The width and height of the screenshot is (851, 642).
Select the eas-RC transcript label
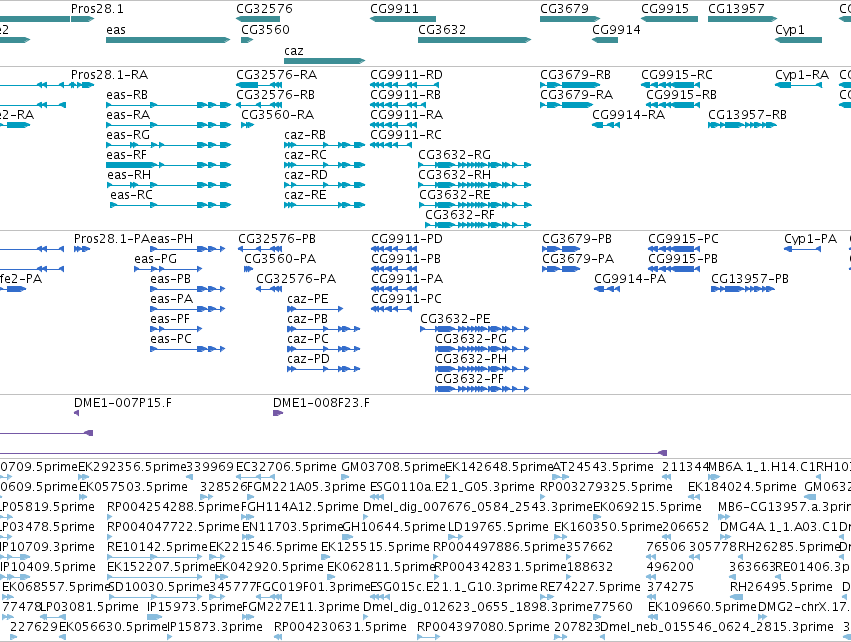(x=131, y=195)
